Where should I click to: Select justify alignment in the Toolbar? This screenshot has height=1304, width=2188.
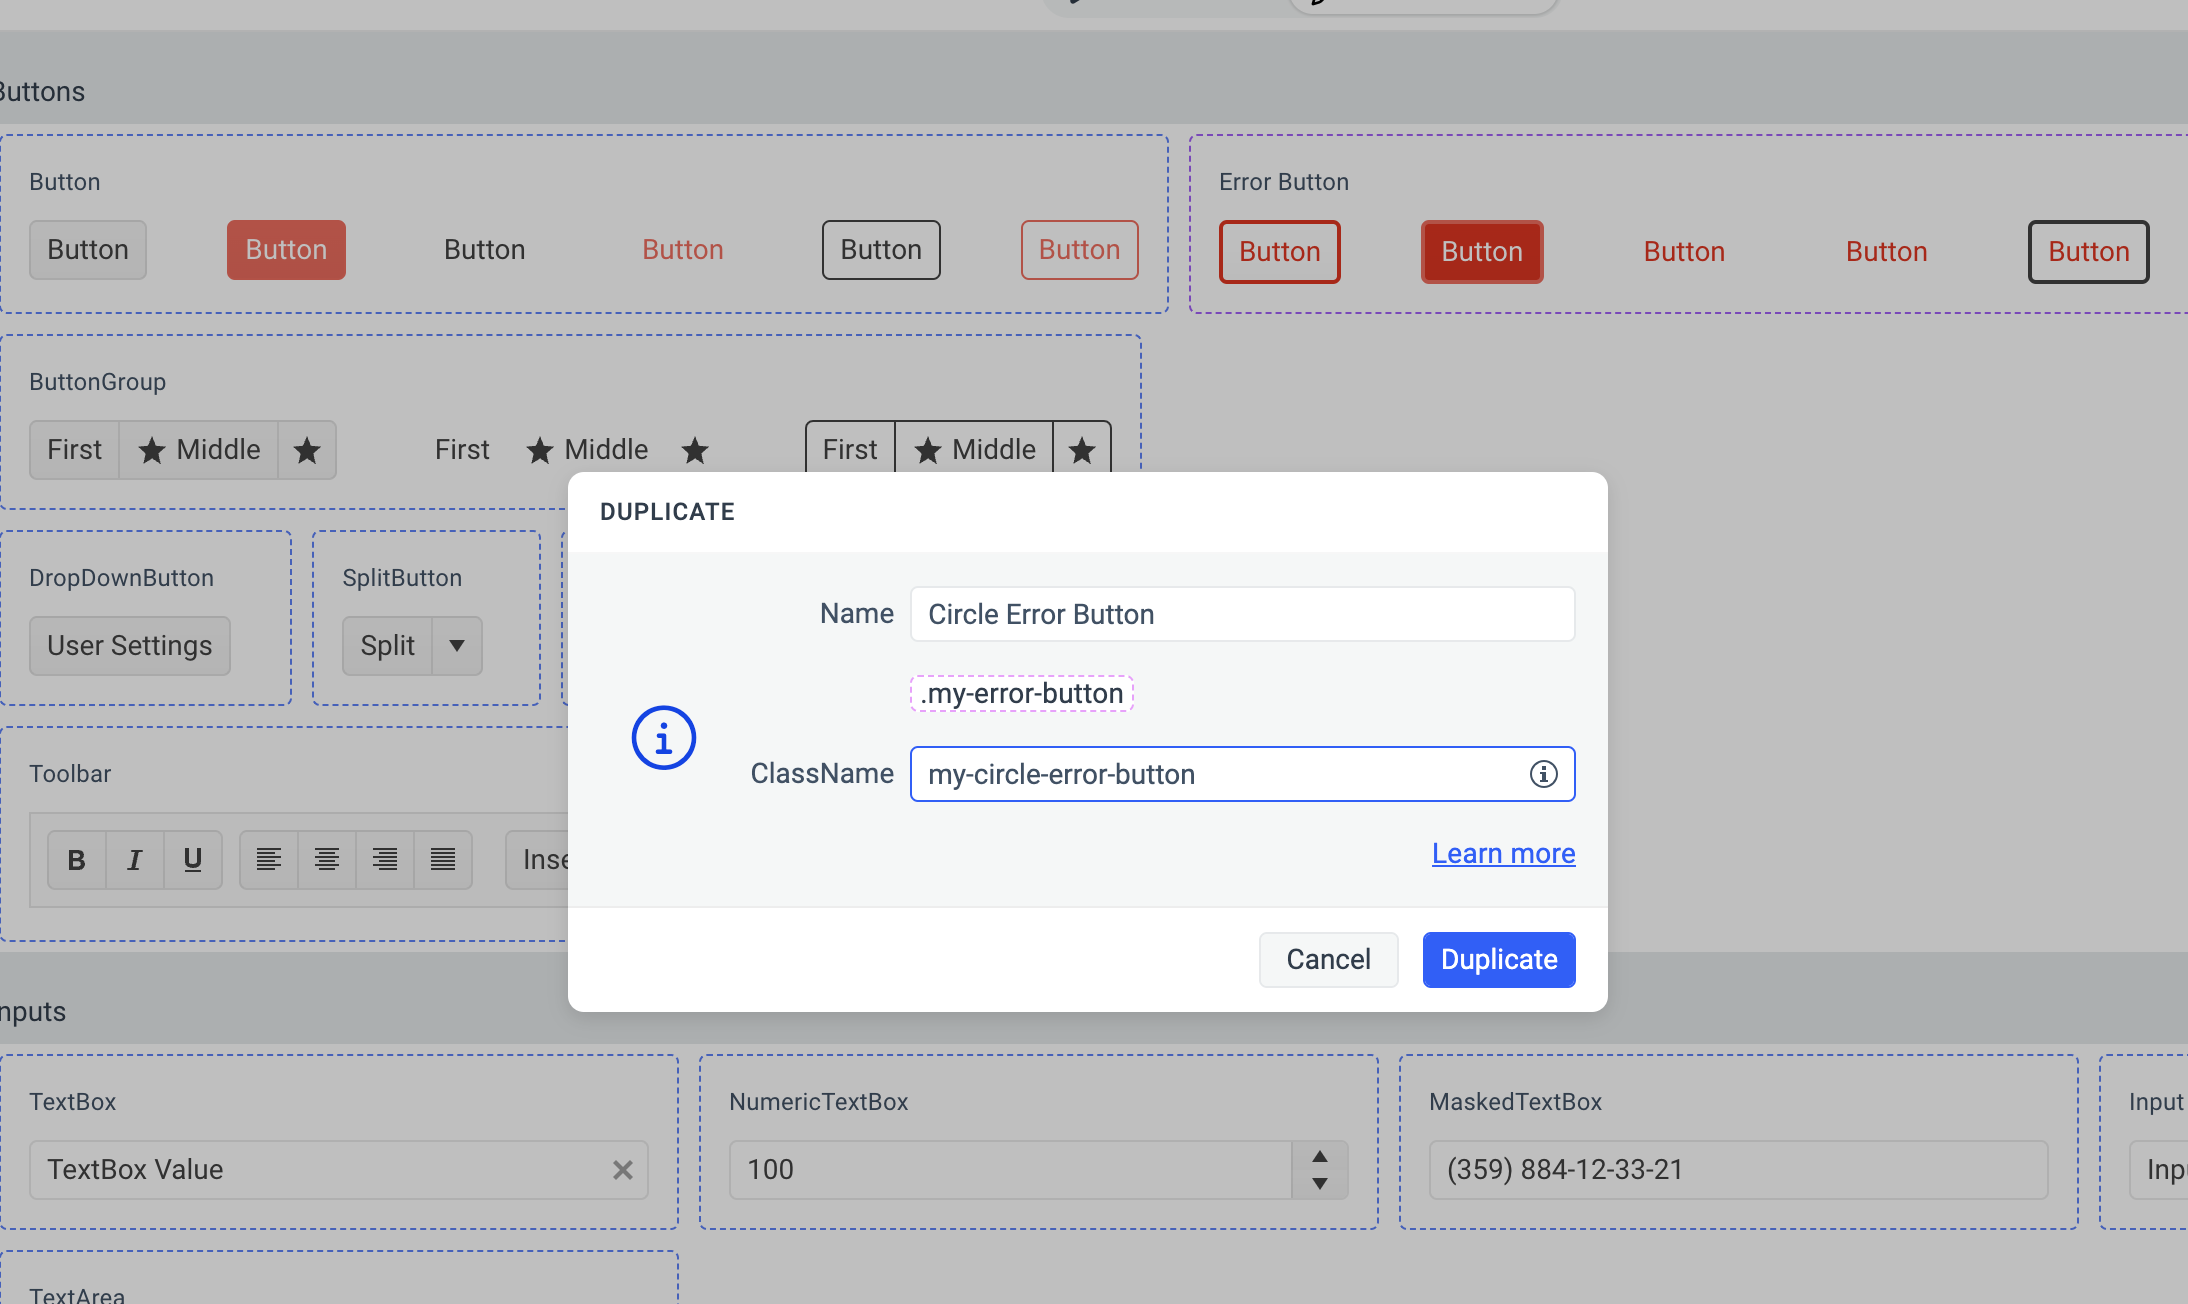(x=442, y=859)
